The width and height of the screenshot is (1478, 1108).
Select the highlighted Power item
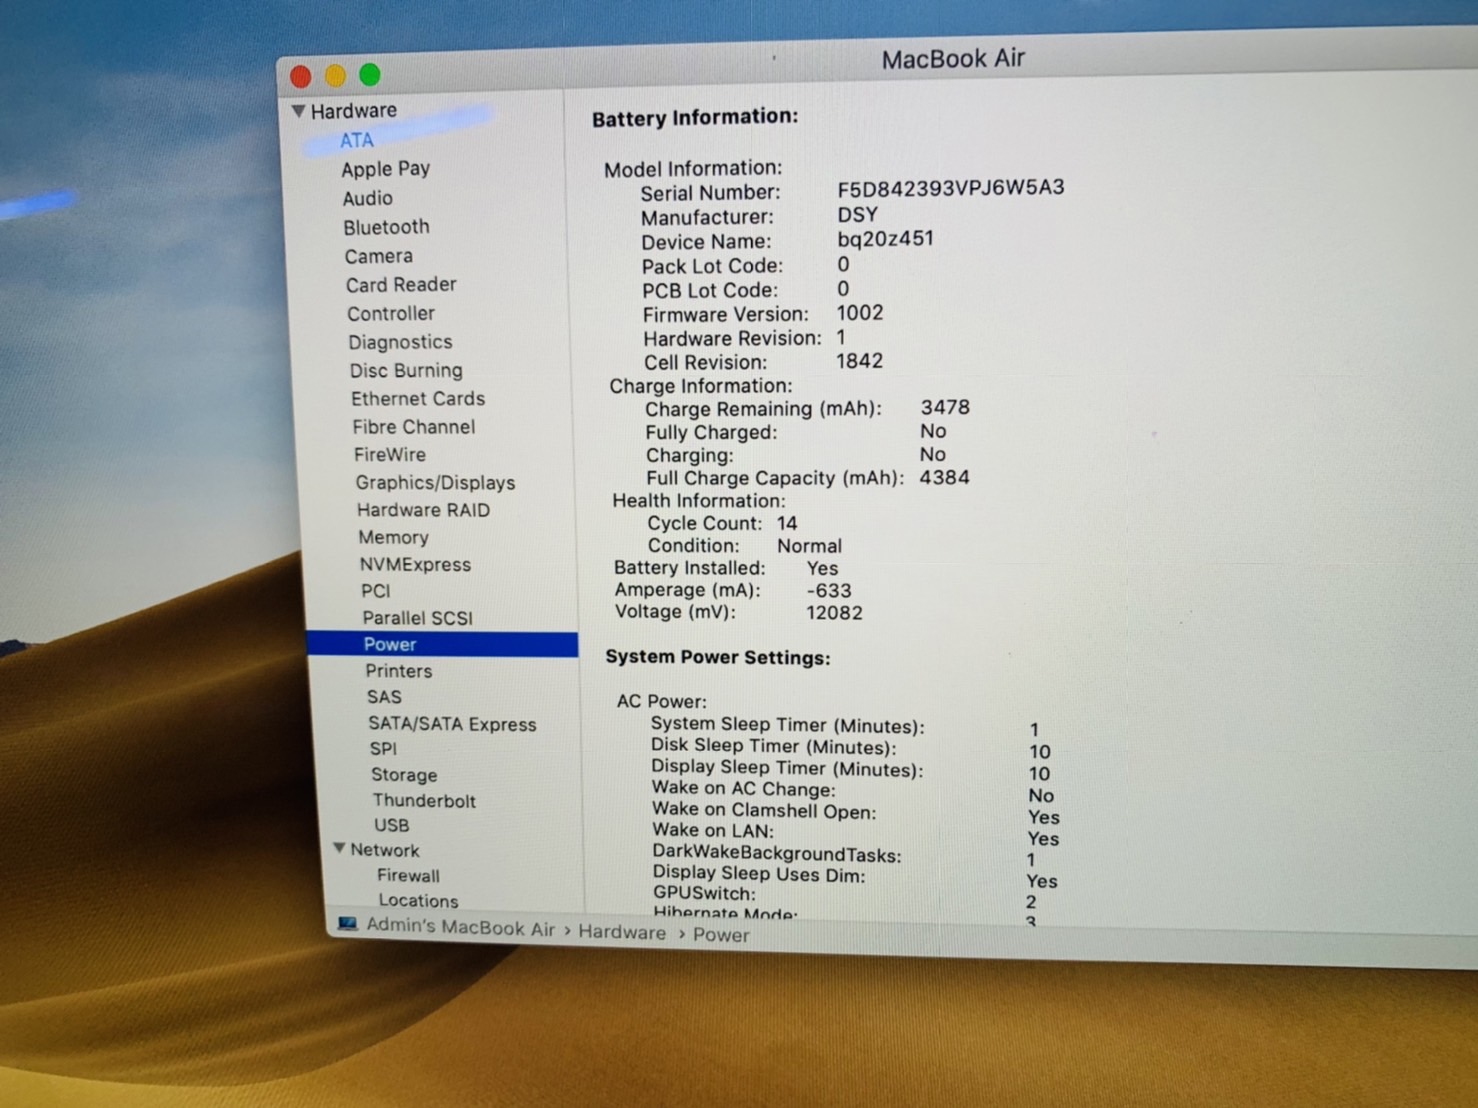point(389,645)
